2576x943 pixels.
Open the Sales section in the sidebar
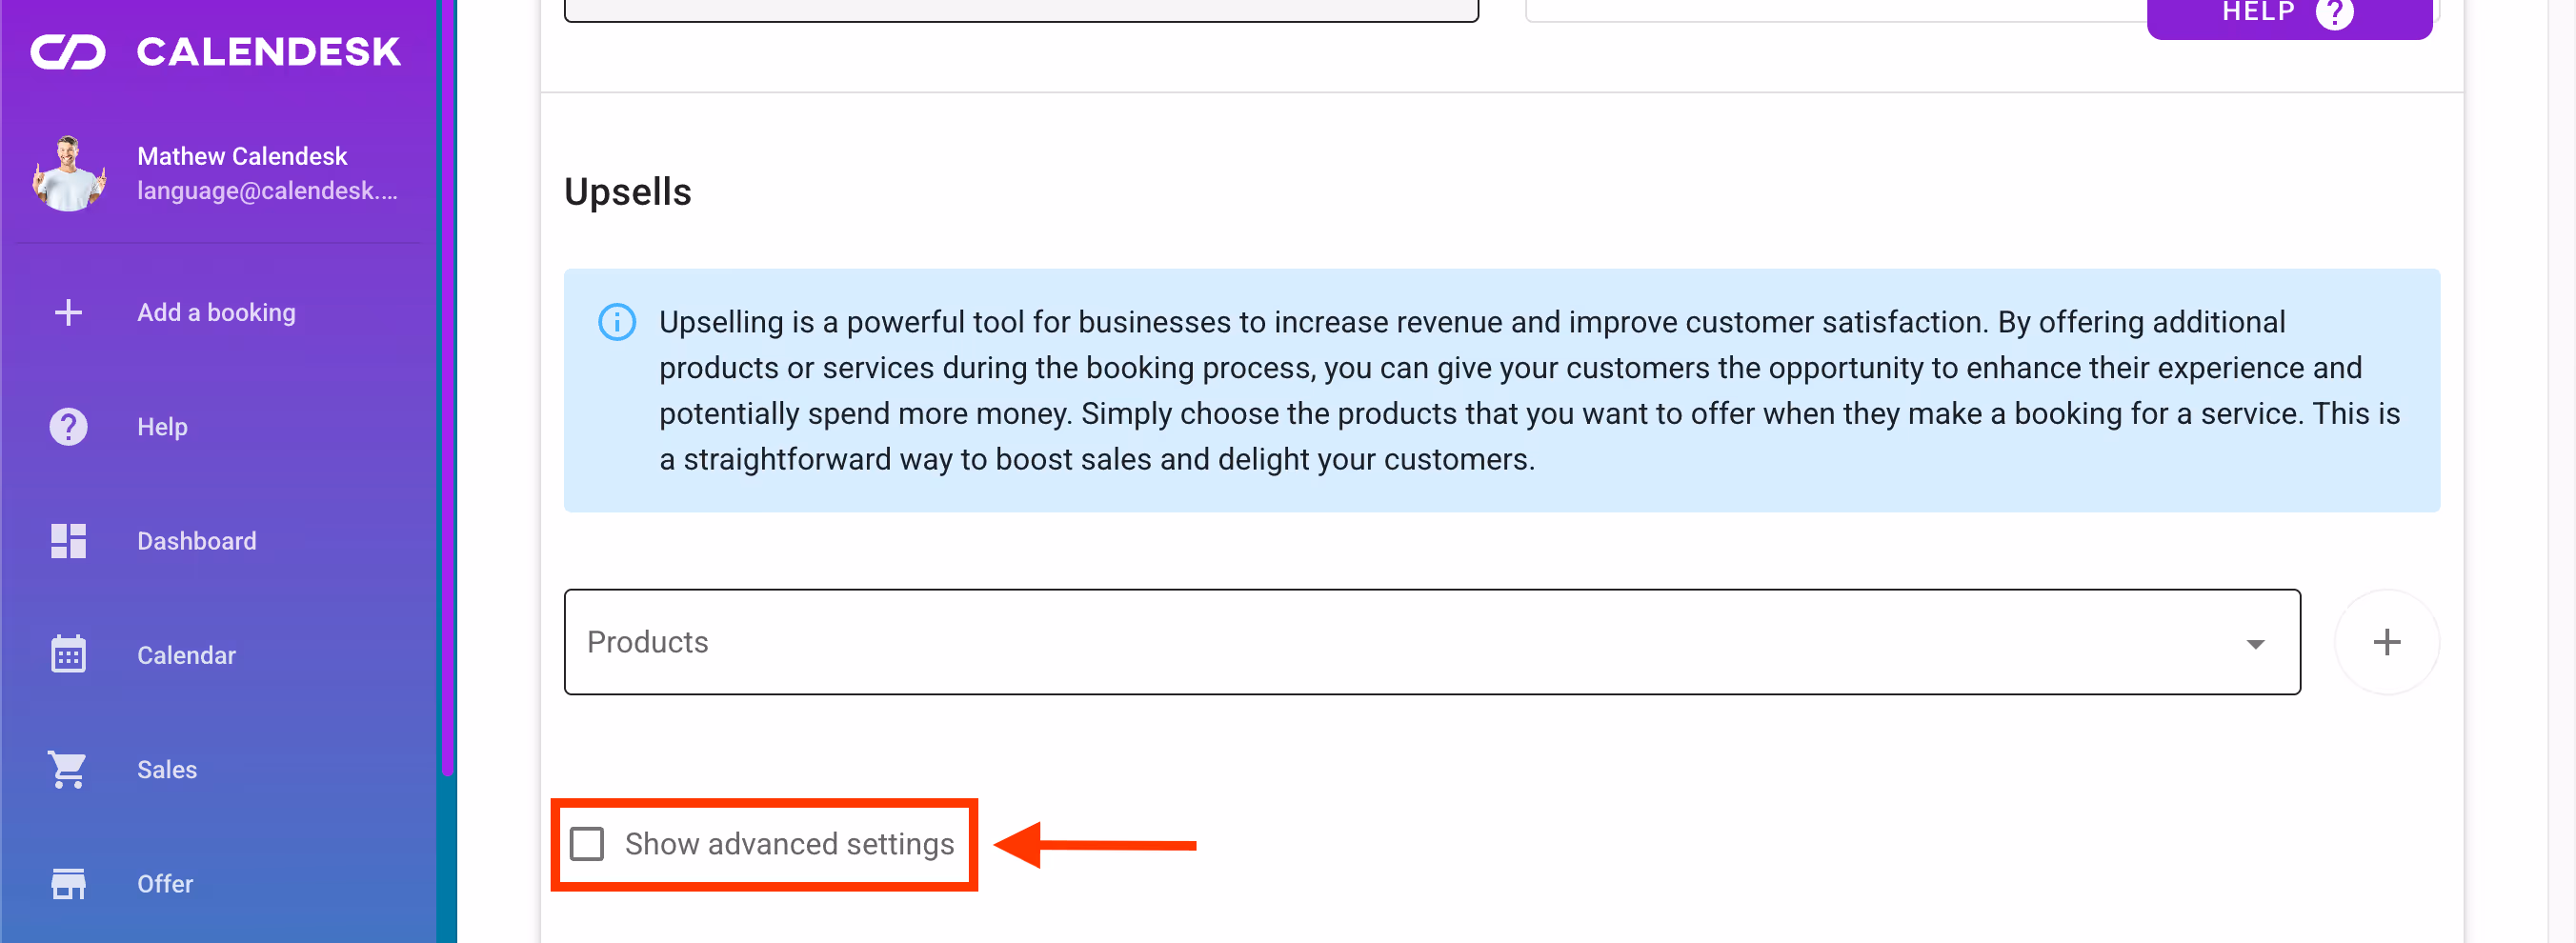point(166,769)
